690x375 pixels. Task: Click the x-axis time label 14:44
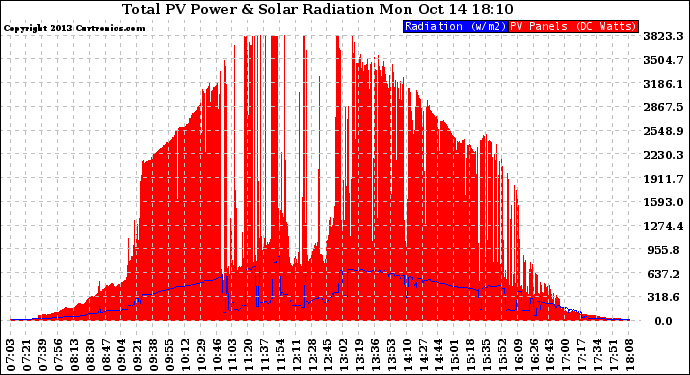click(x=439, y=355)
